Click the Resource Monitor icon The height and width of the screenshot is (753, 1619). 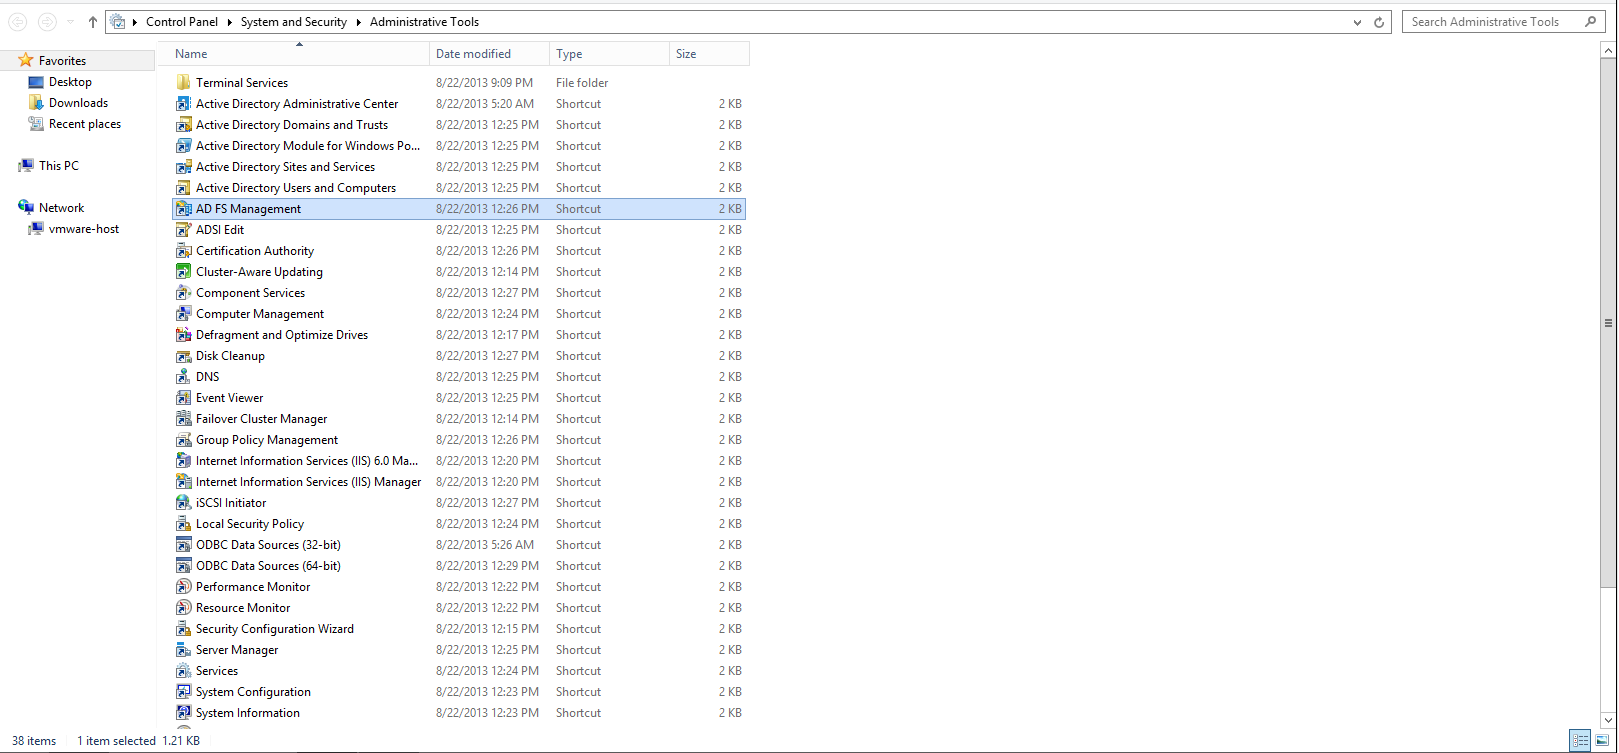click(184, 608)
